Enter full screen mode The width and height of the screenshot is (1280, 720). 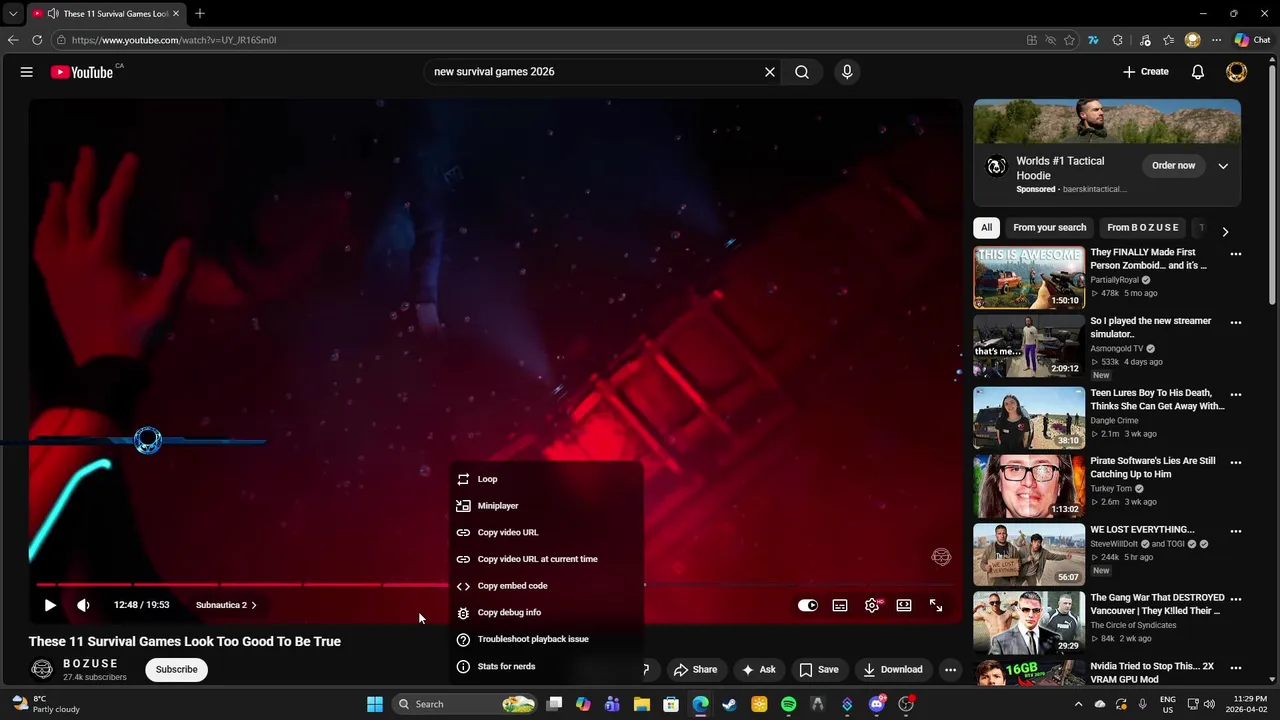[x=936, y=605]
